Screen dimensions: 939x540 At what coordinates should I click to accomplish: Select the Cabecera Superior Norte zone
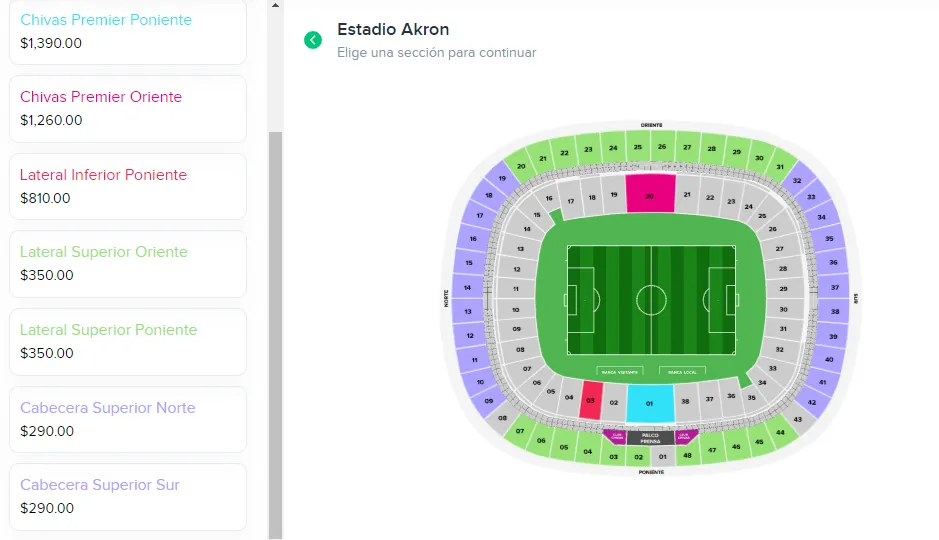coord(127,419)
